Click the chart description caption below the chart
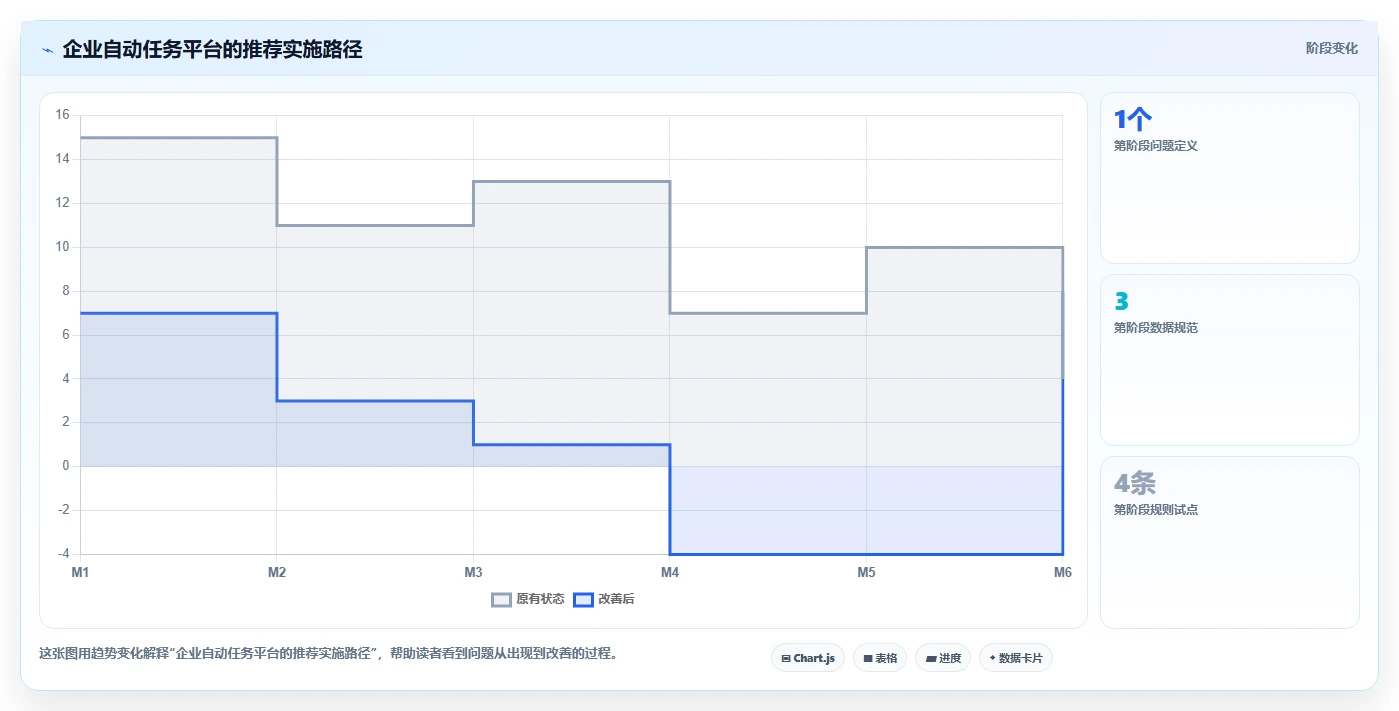This screenshot has height=711, width=1399. tap(328, 654)
